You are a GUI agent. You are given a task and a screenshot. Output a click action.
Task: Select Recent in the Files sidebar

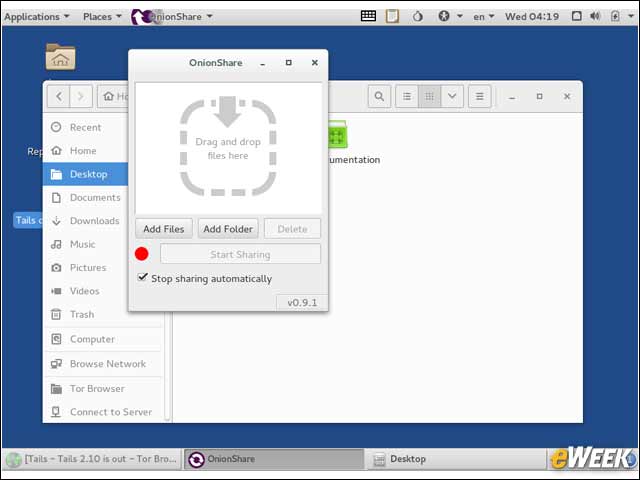85,127
